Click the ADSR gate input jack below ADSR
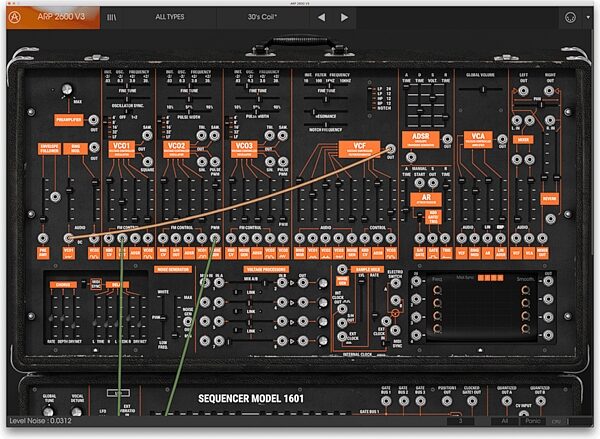 point(411,157)
